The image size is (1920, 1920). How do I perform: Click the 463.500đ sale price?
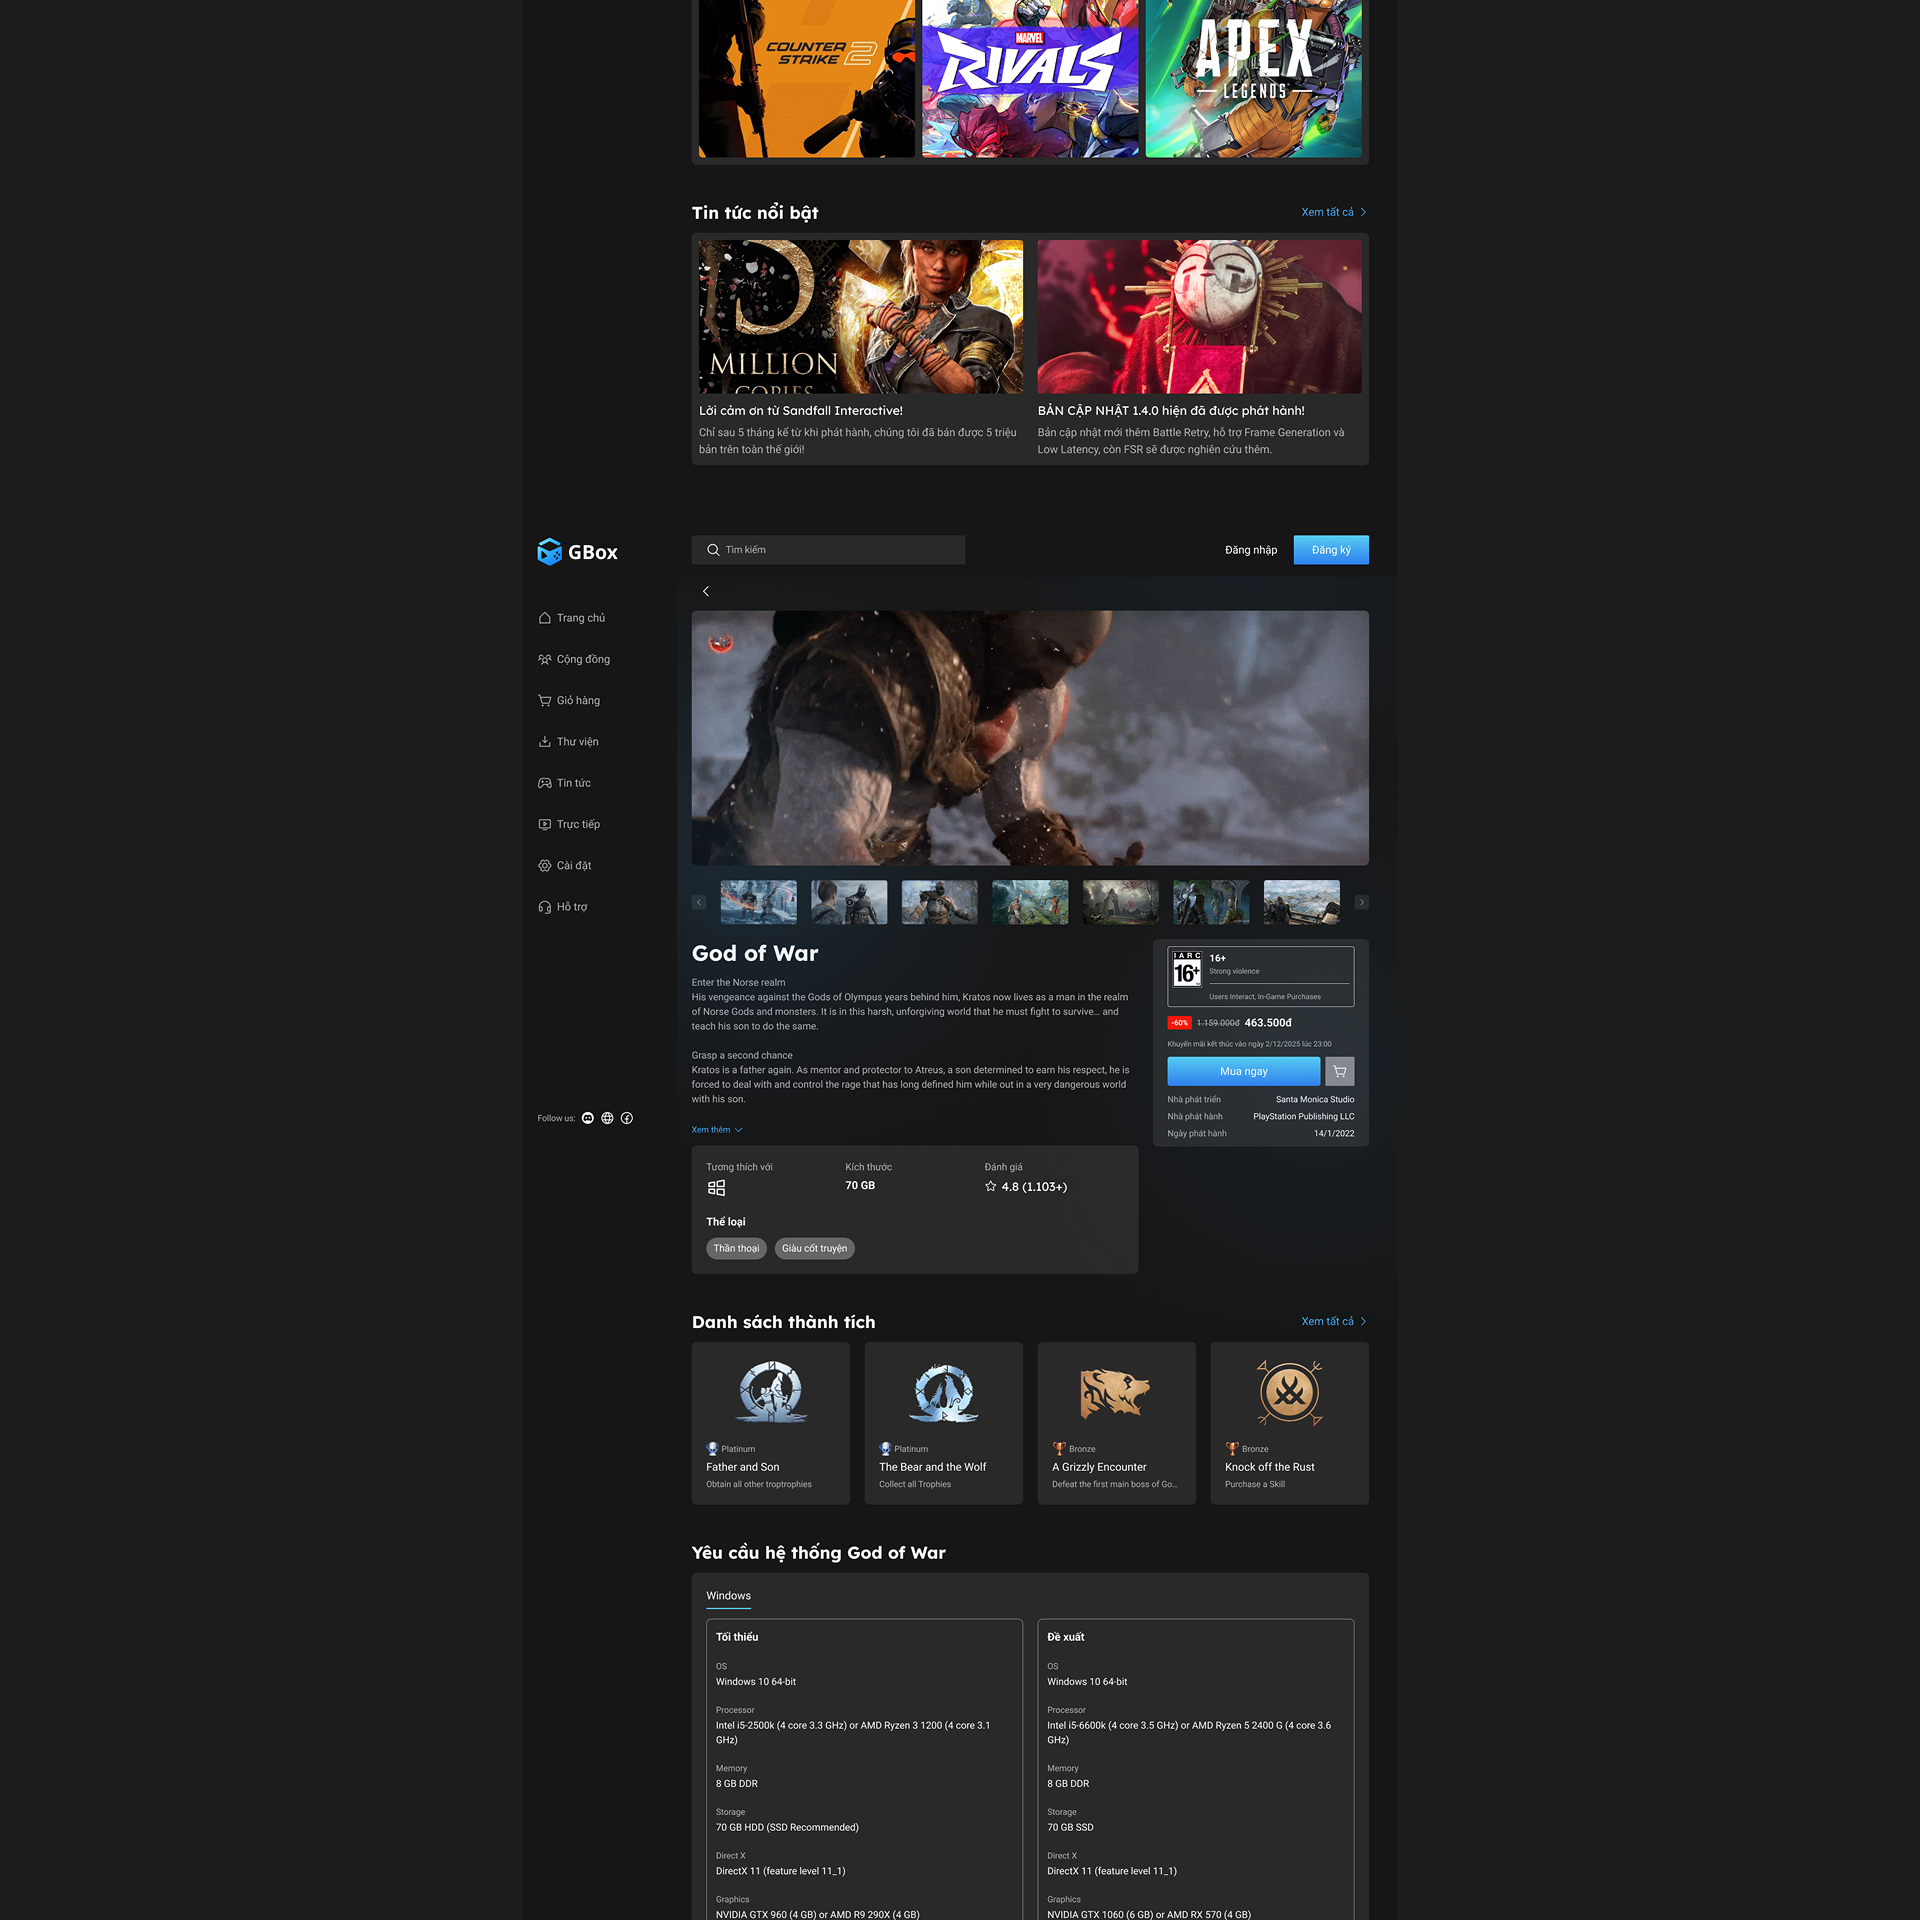tap(1268, 1023)
